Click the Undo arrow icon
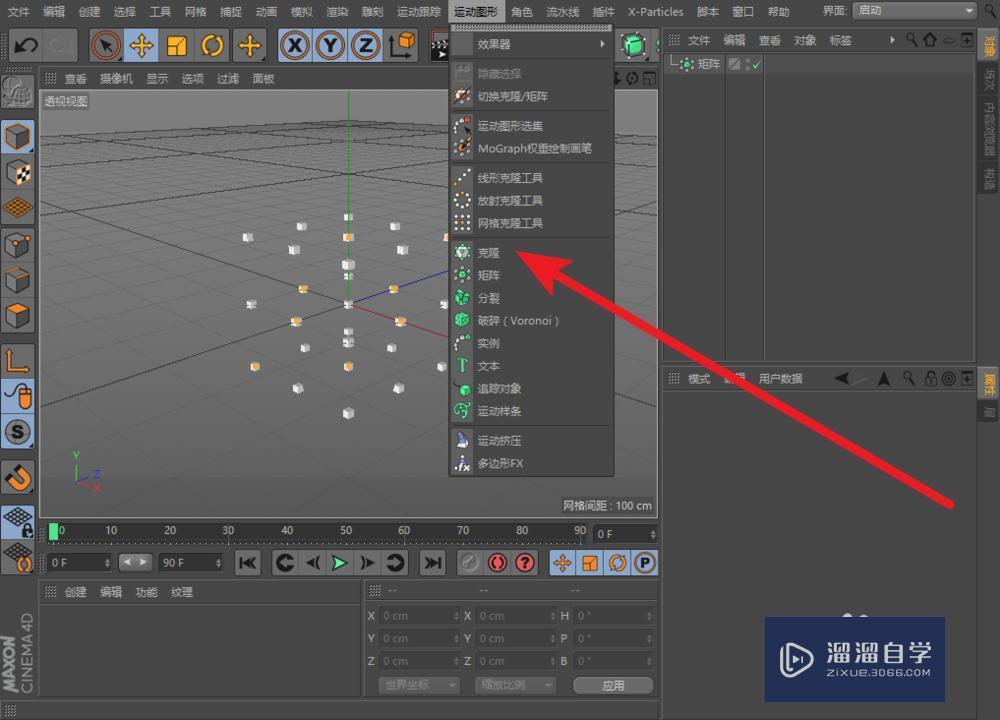The image size is (1000, 720). point(26,45)
